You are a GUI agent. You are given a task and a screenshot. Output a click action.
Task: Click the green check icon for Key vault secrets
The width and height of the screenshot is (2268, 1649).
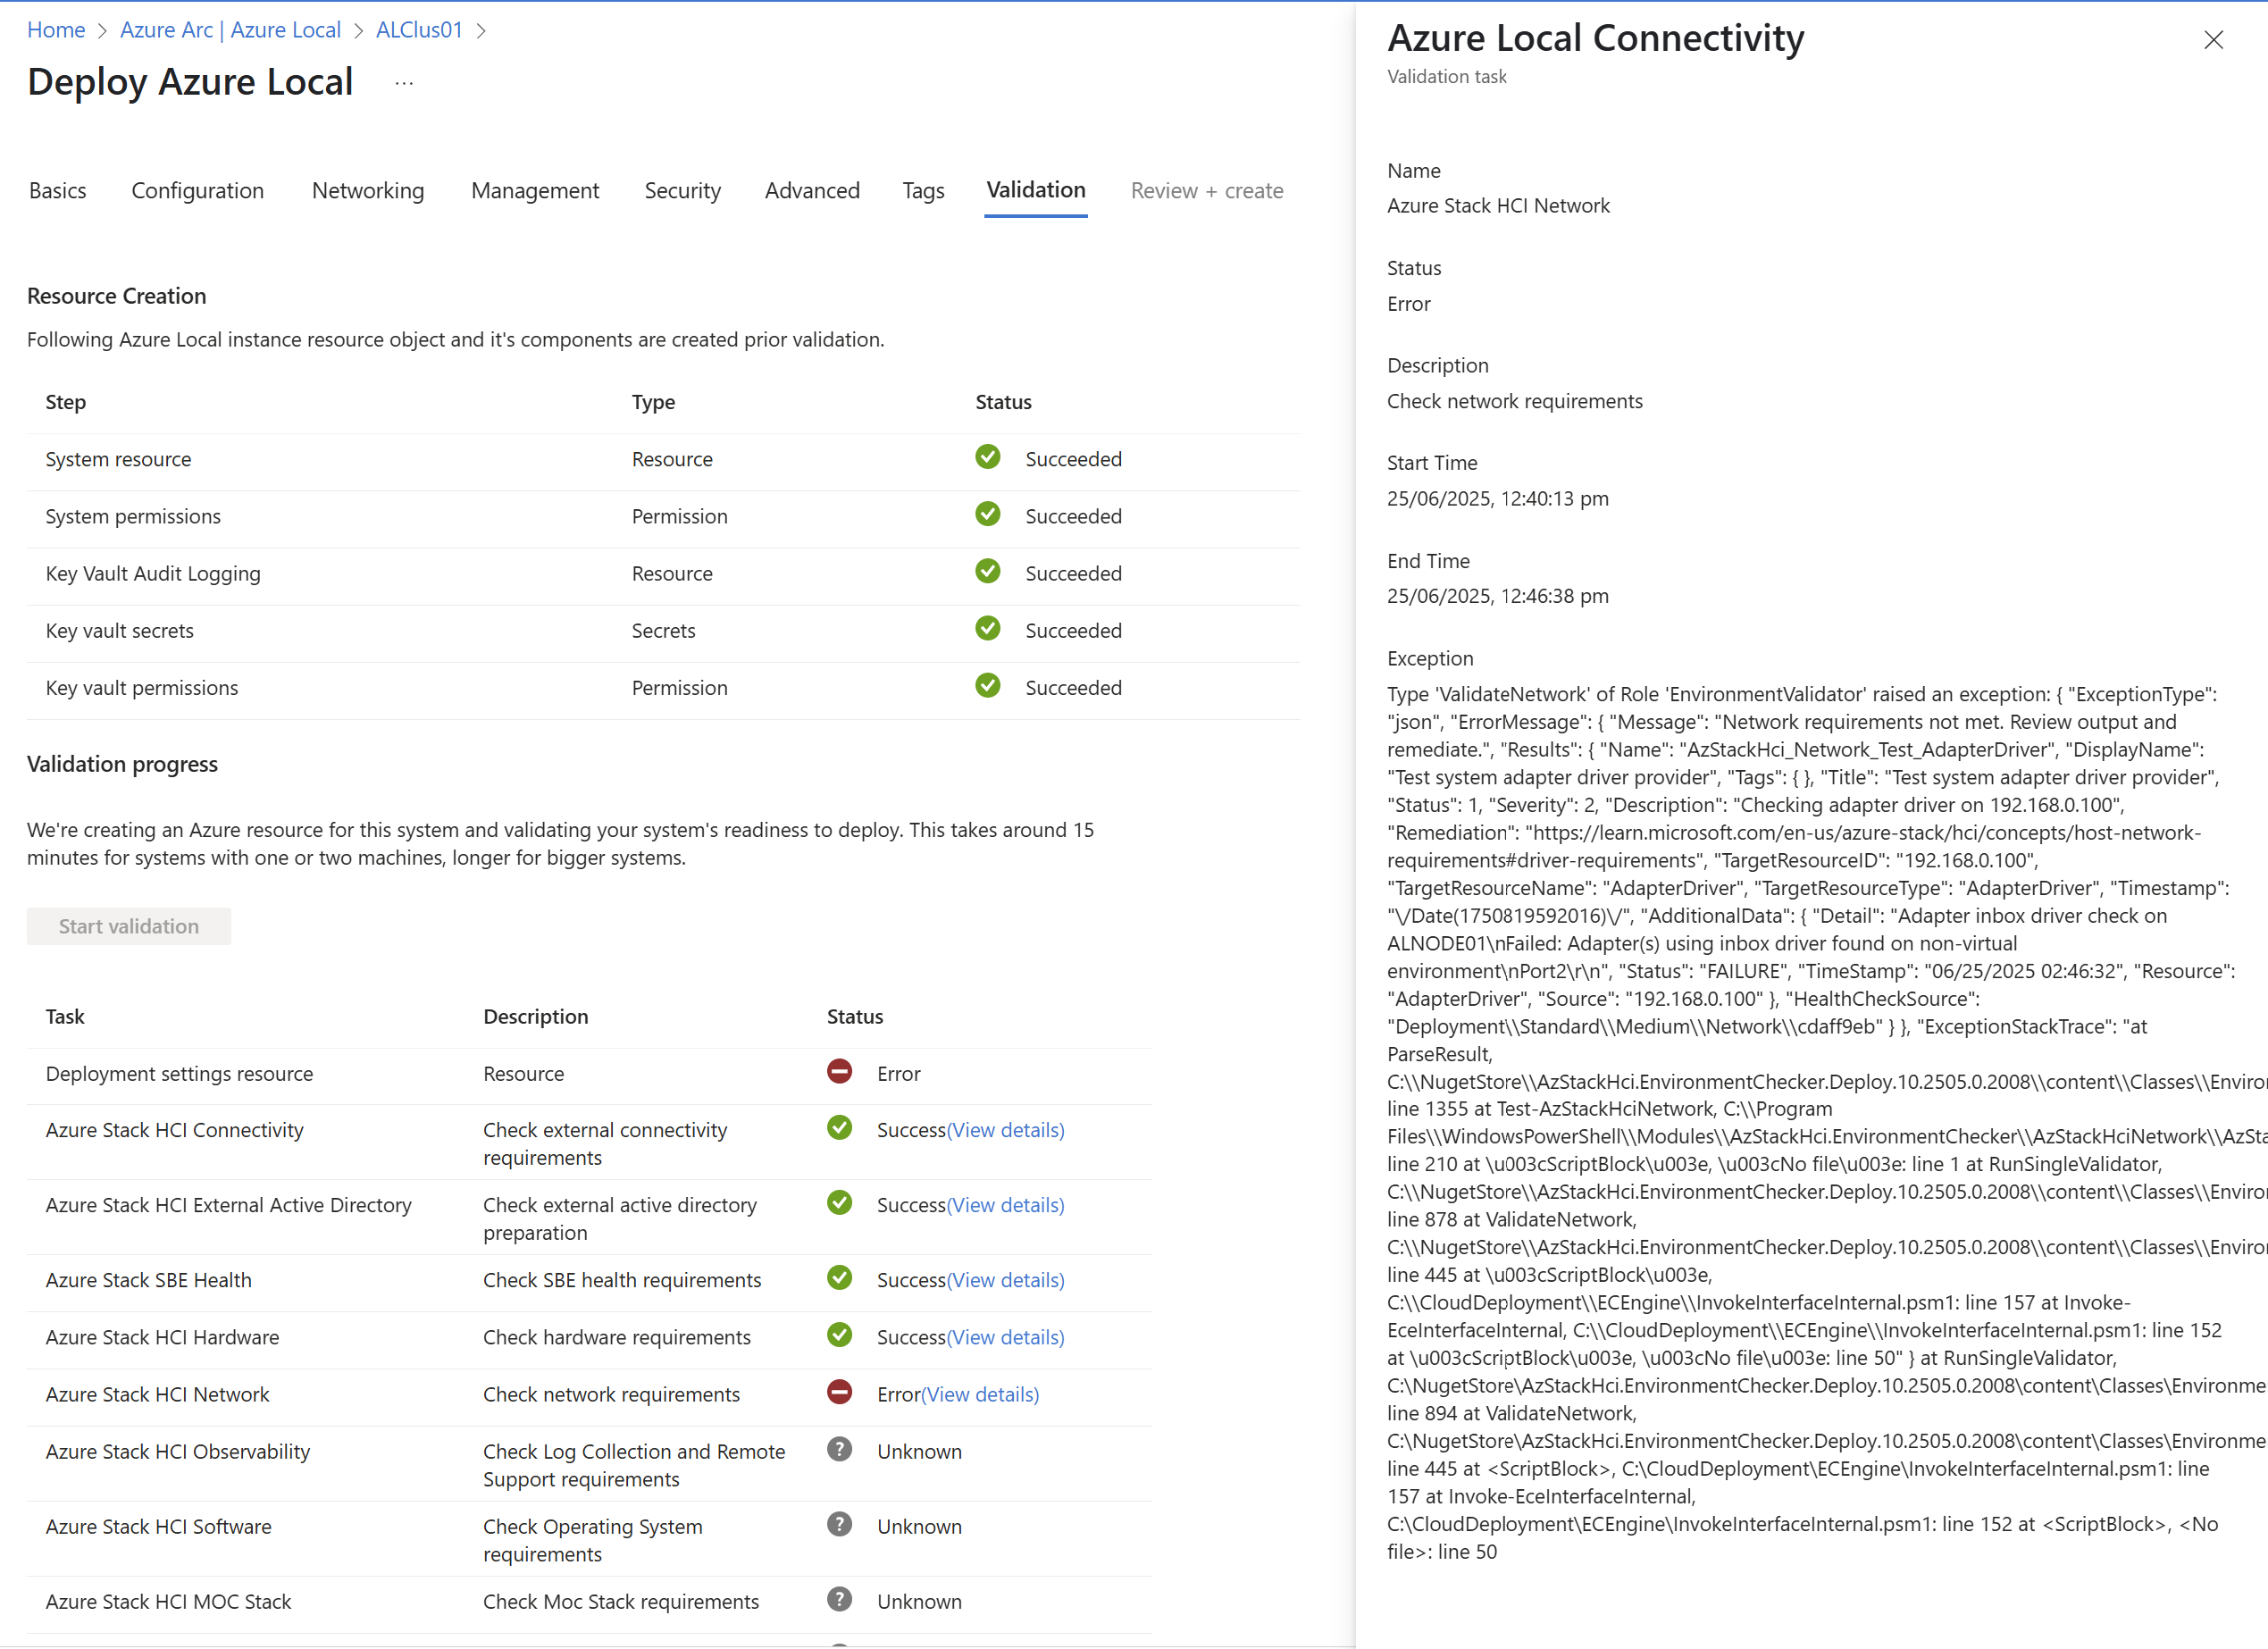click(x=988, y=628)
